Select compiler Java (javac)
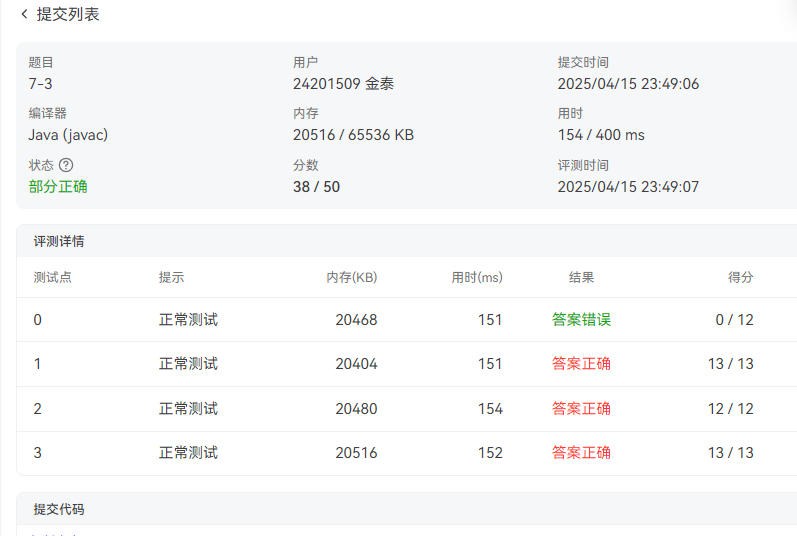The width and height of the screenshot is (797, 536). (68, 135)
